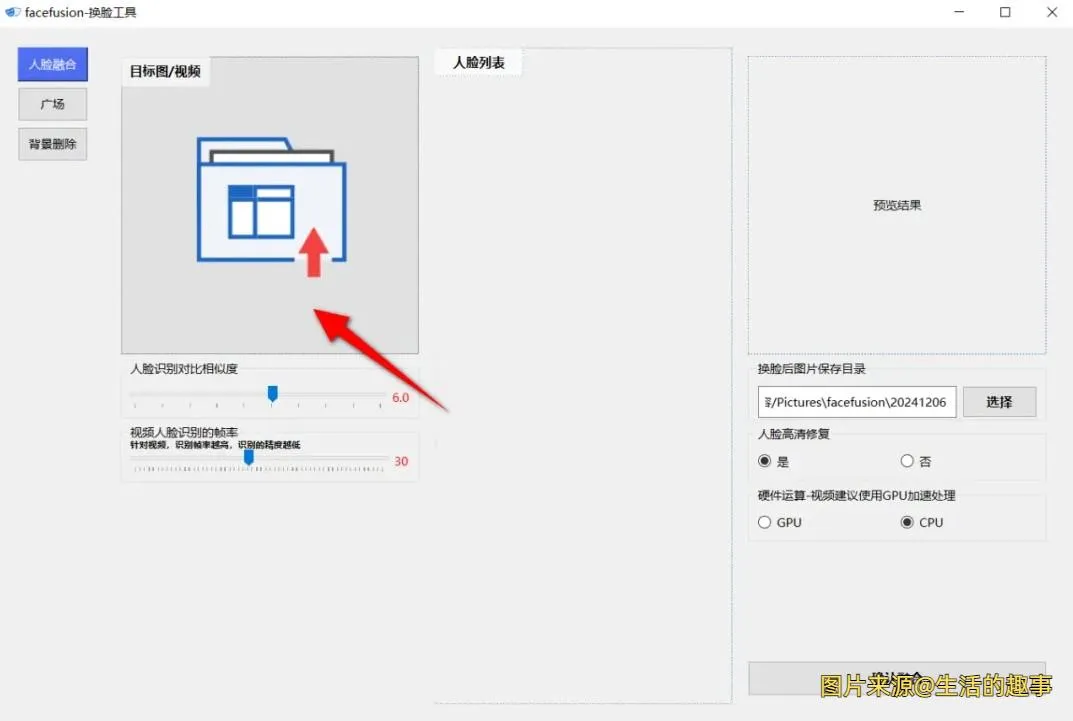
Task: Open the 预览结果 preview result area
Action: 896,204
